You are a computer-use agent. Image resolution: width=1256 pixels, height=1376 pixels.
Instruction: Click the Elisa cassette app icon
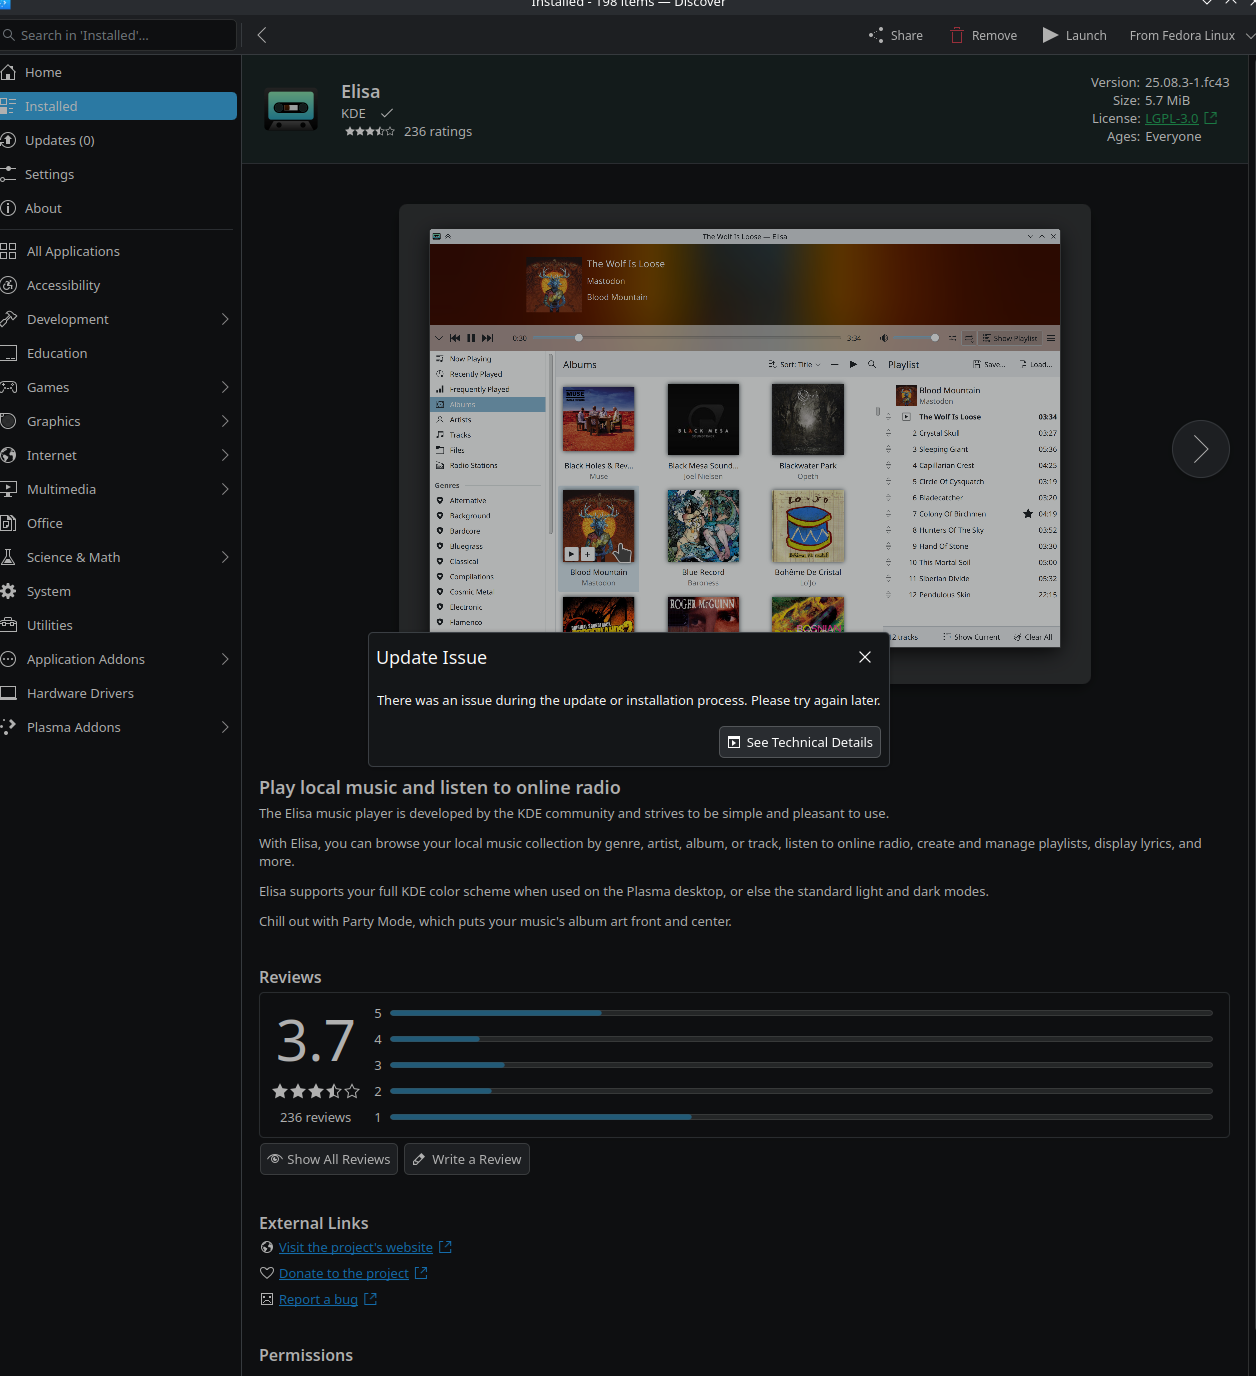291,108
